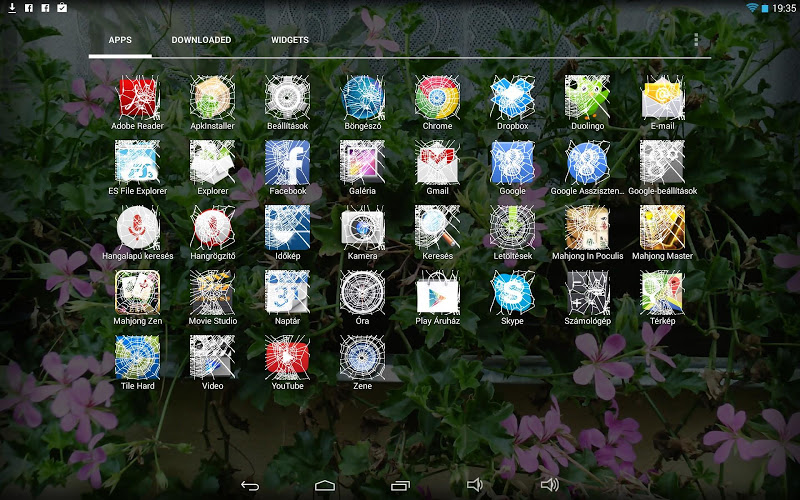
Task: Open the Zene music app
Action: coord(362,358)
